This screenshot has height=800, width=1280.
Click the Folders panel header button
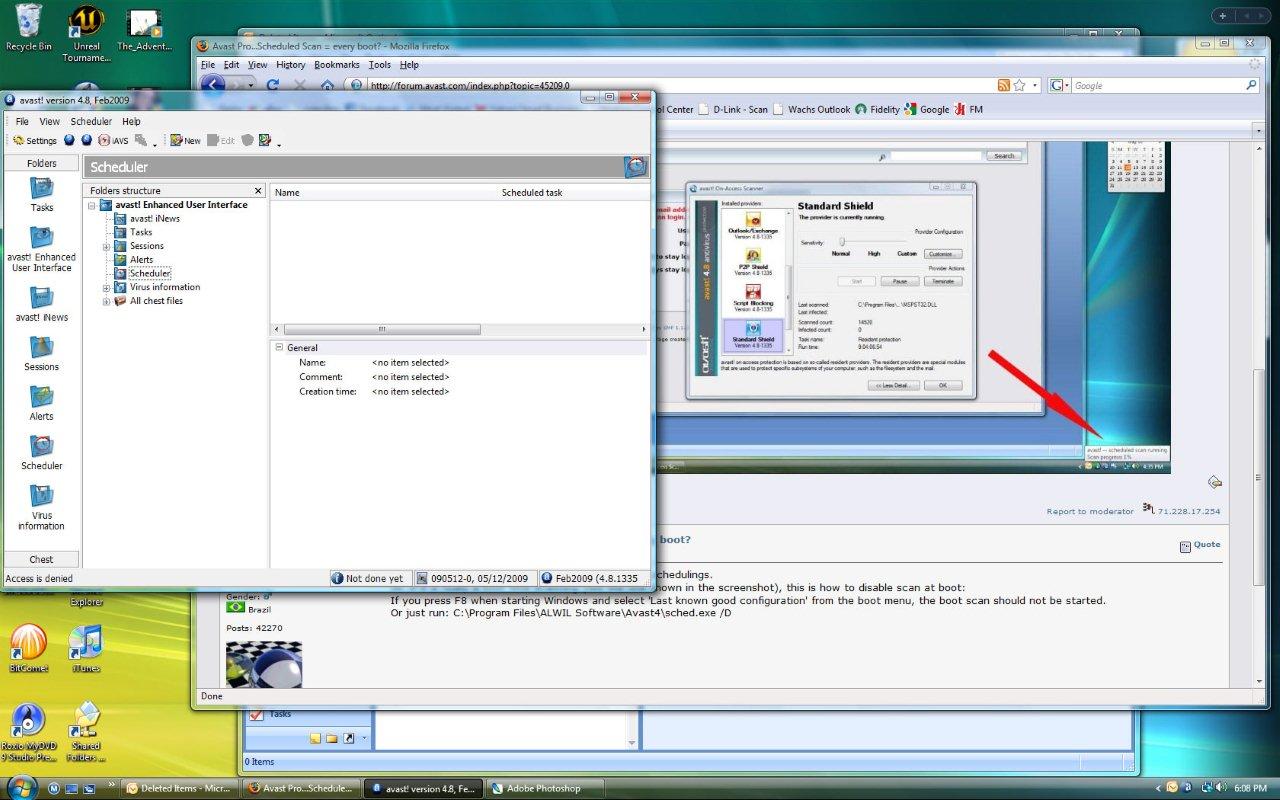click(41, 163)
